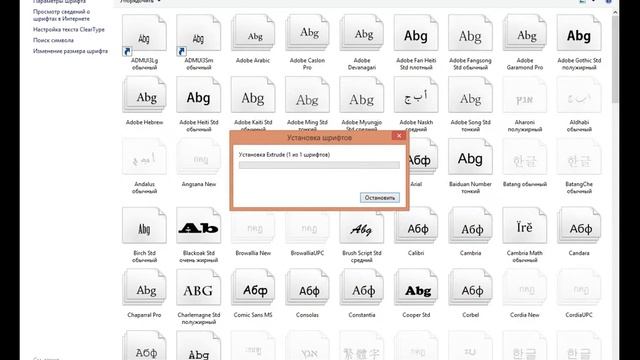
Task: Select Adobe Devanagari font icon
Action: [362, 34]
